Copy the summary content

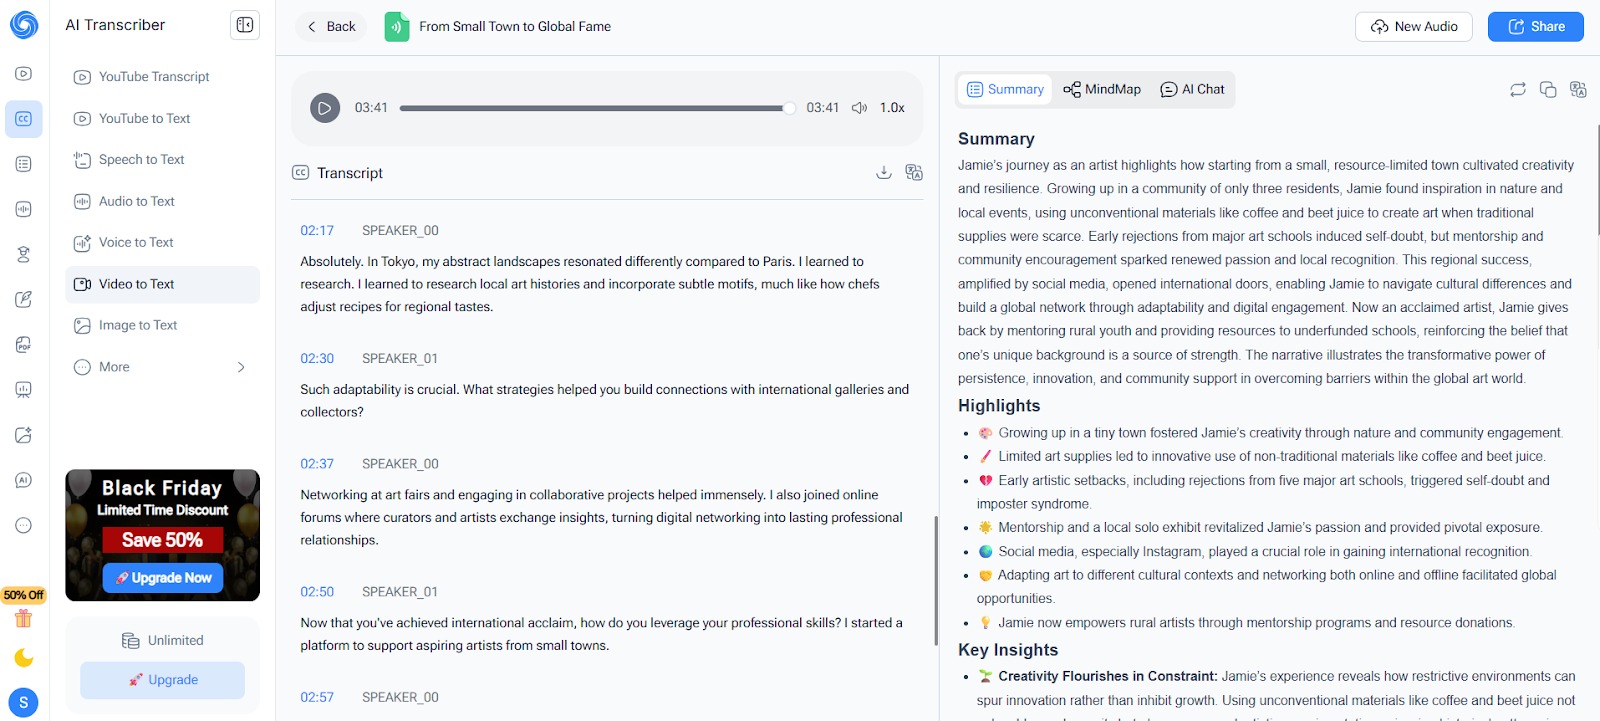click(1548, 90)
